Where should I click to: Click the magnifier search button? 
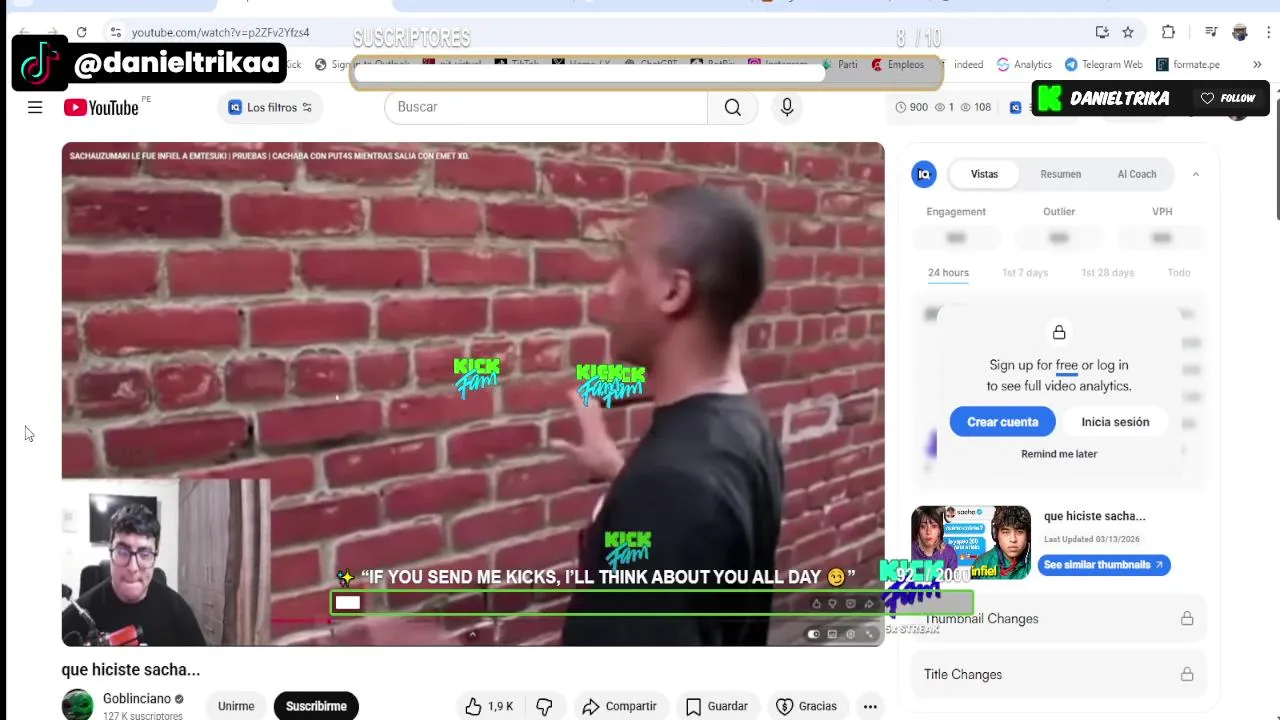[x=733, y=107]
